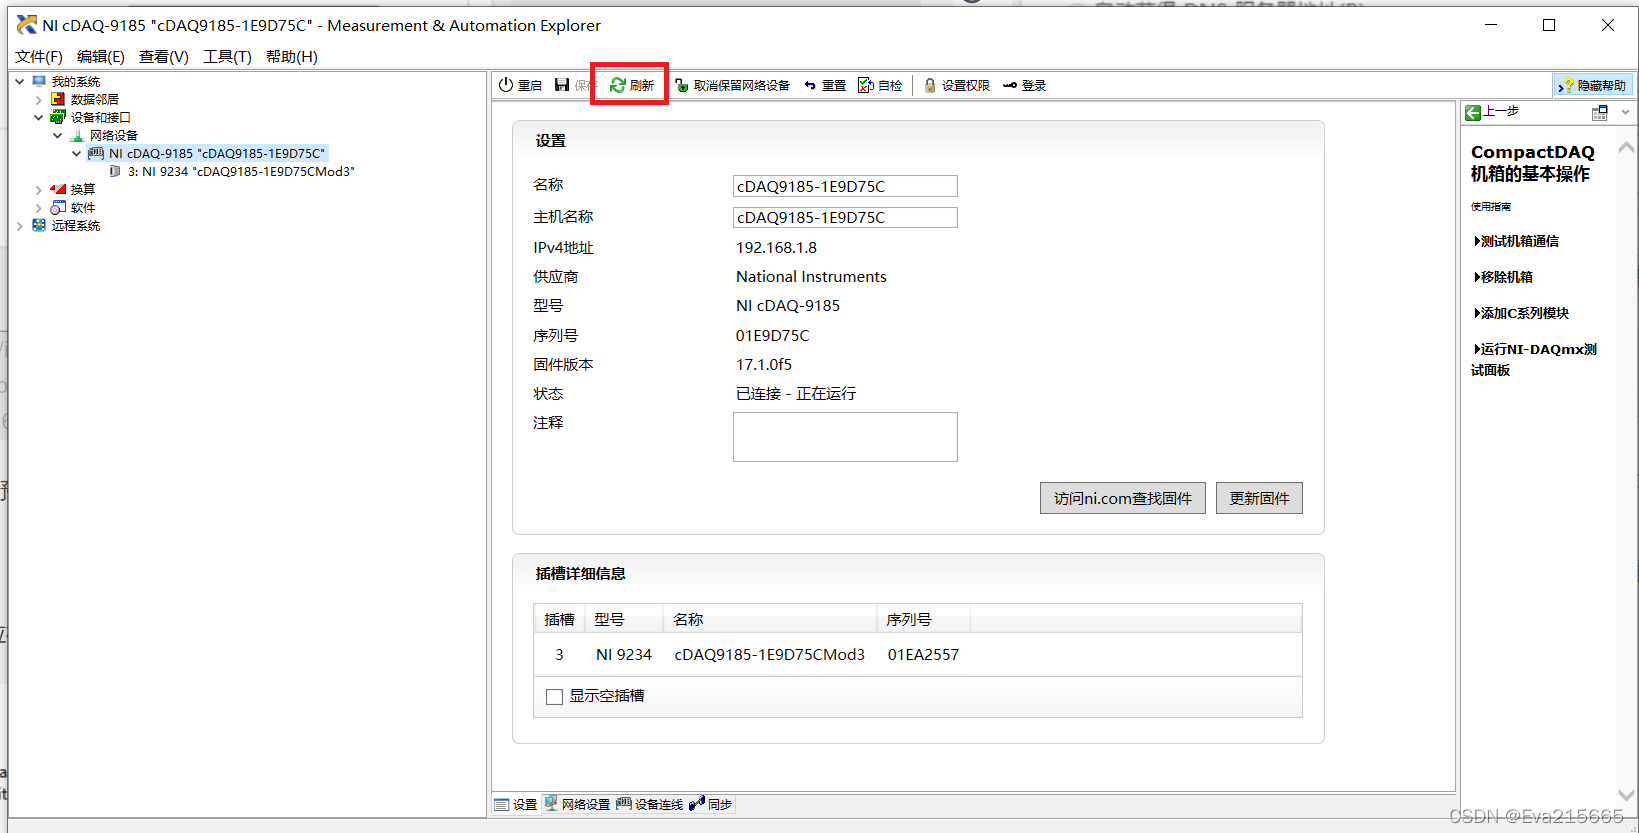Open the 测试机箱通信 help link
The width and height of the screenshot is (1639, 833).
[x=1517, y=241]
